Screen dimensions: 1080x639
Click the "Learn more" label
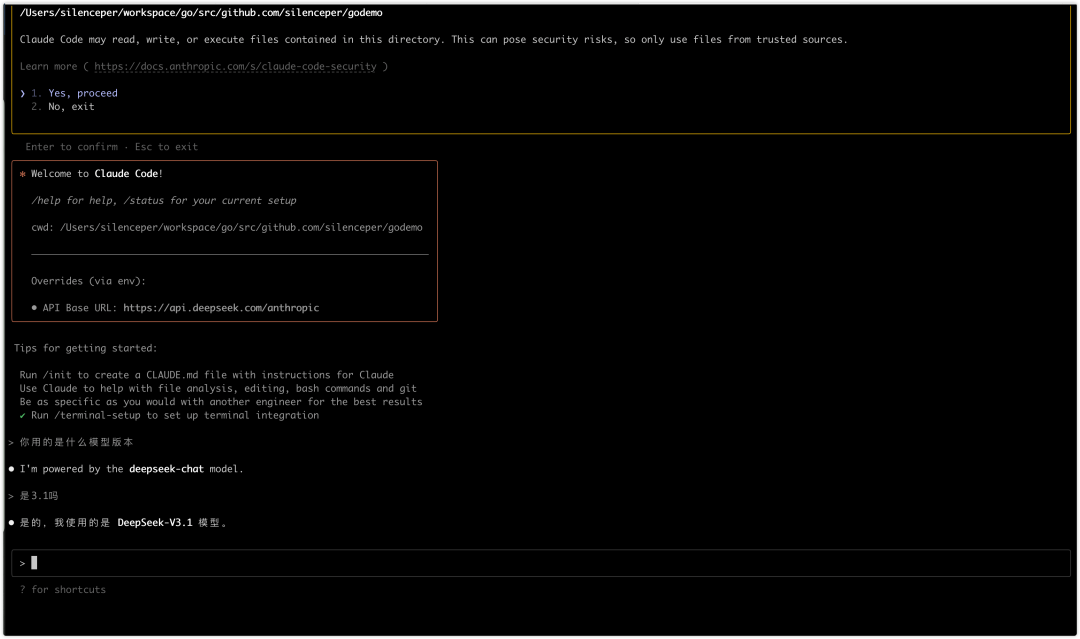48,67
